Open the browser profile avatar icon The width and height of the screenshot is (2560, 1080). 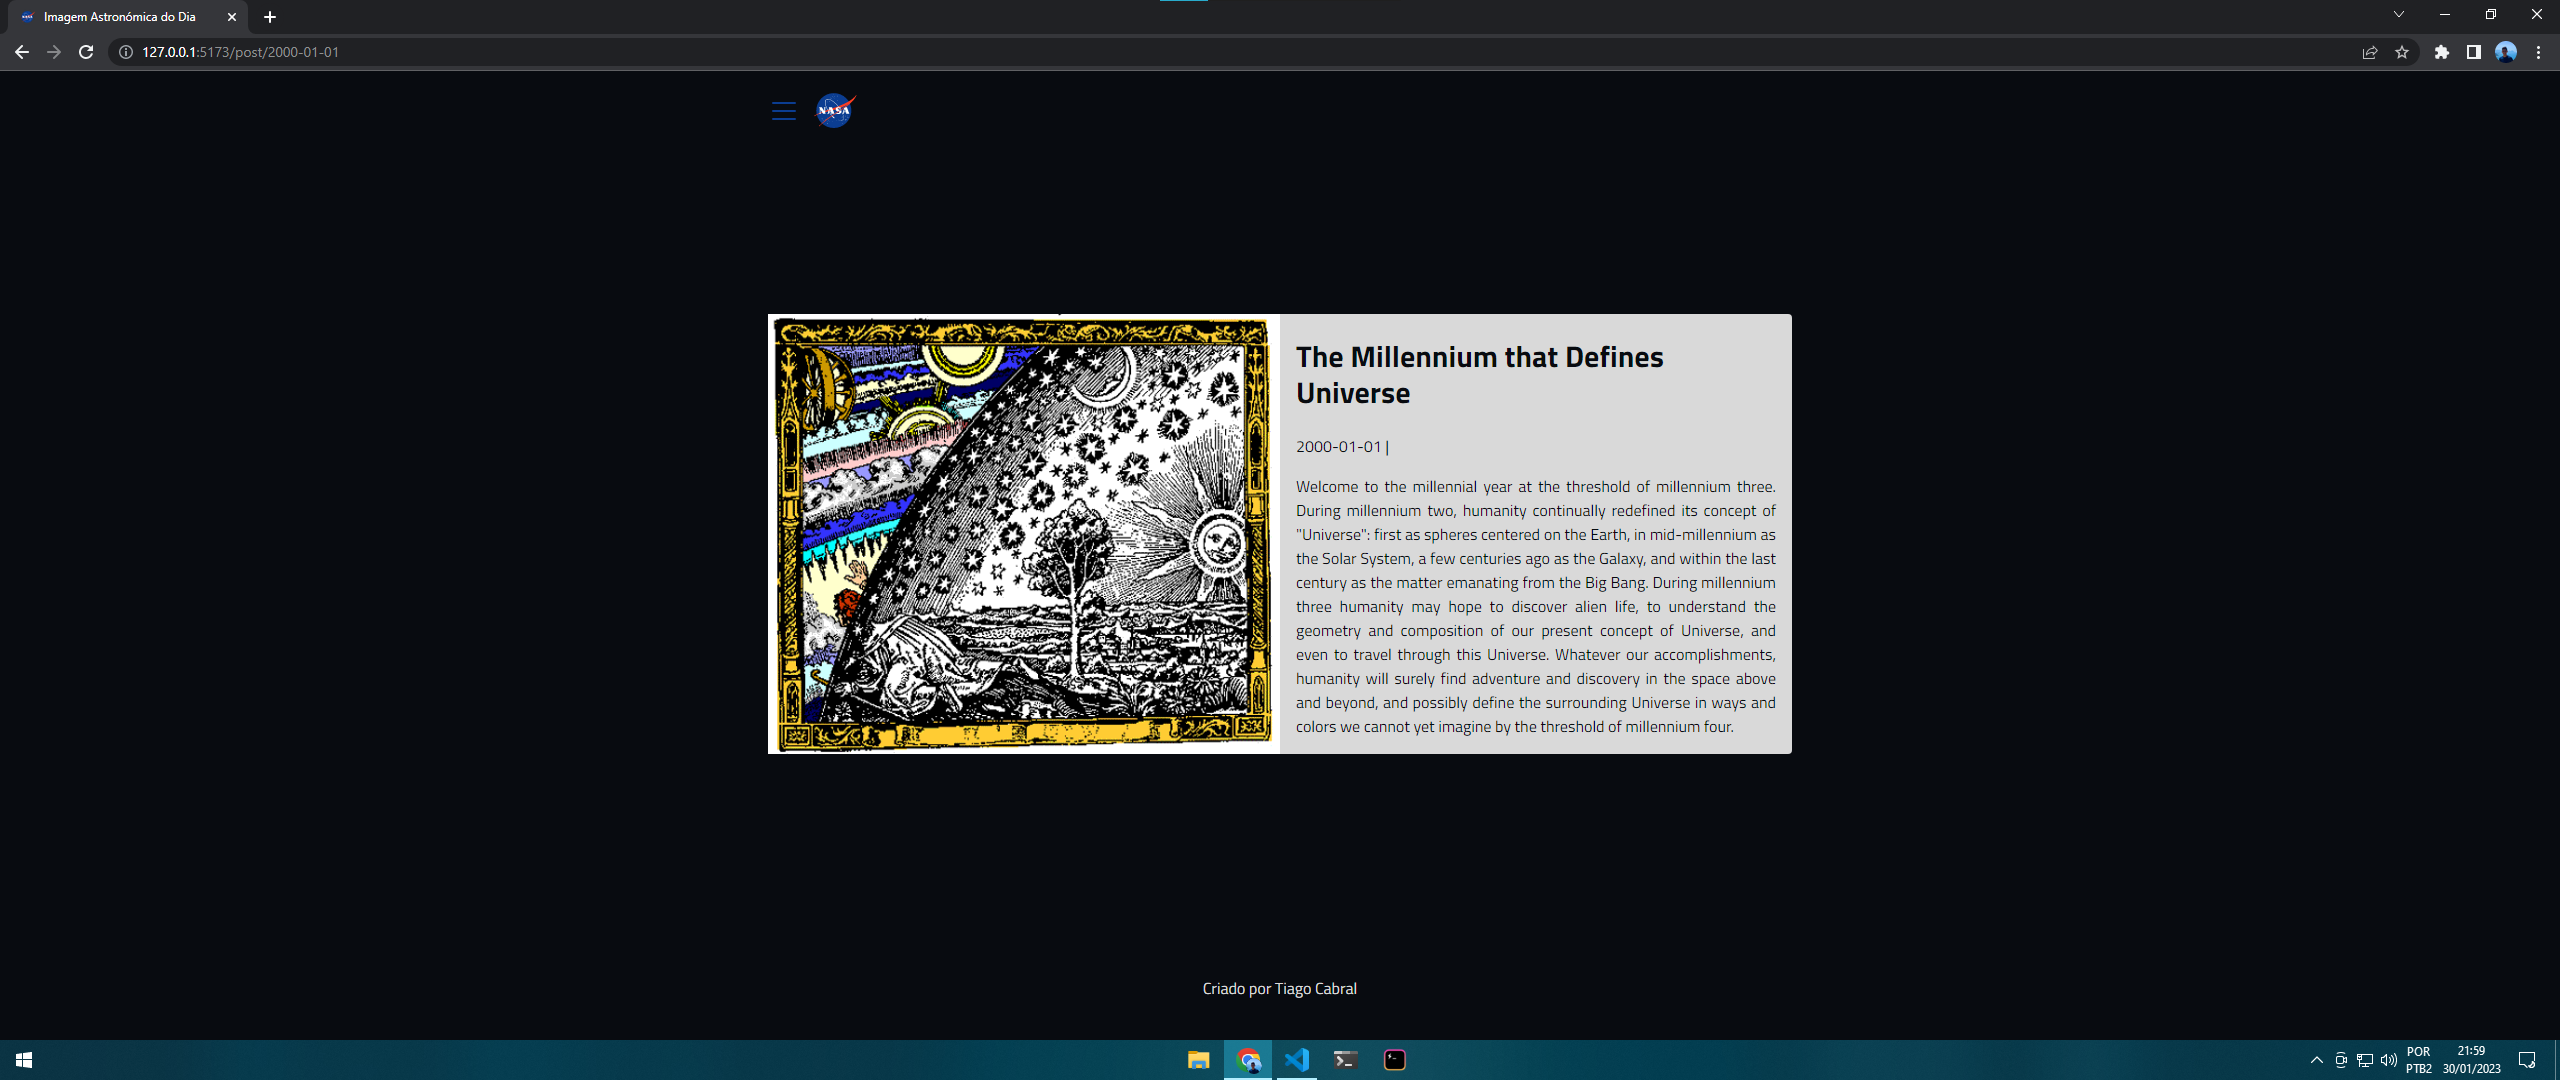2505,52
